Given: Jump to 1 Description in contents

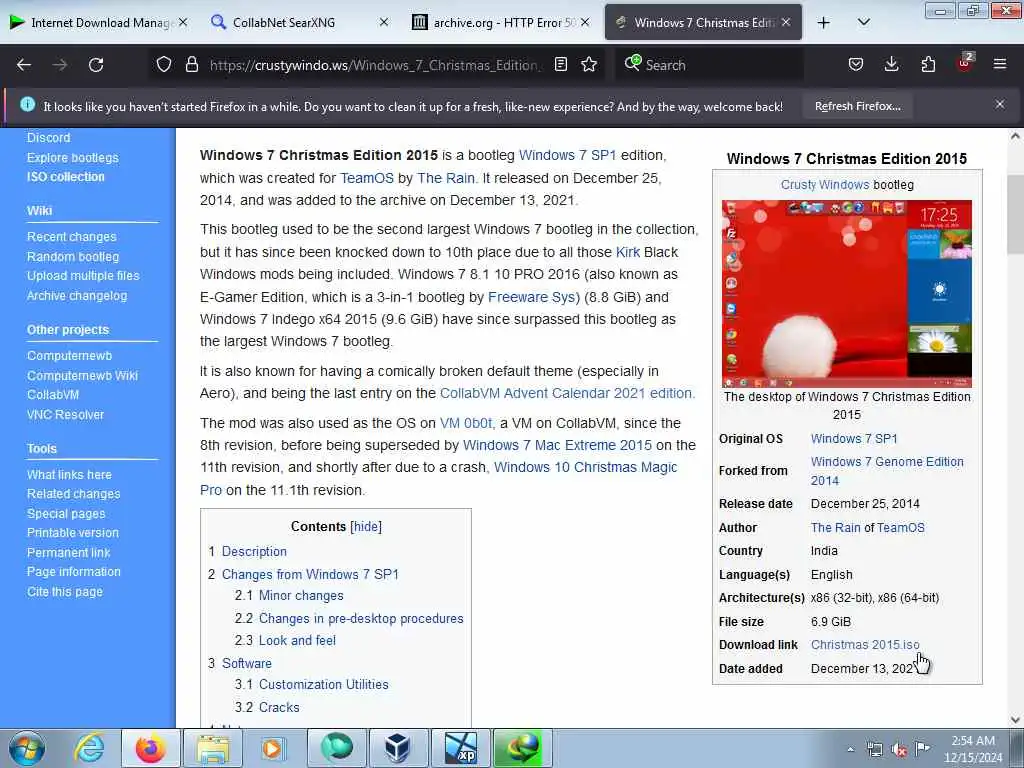Looking at the screenshot, I should 254,551.
